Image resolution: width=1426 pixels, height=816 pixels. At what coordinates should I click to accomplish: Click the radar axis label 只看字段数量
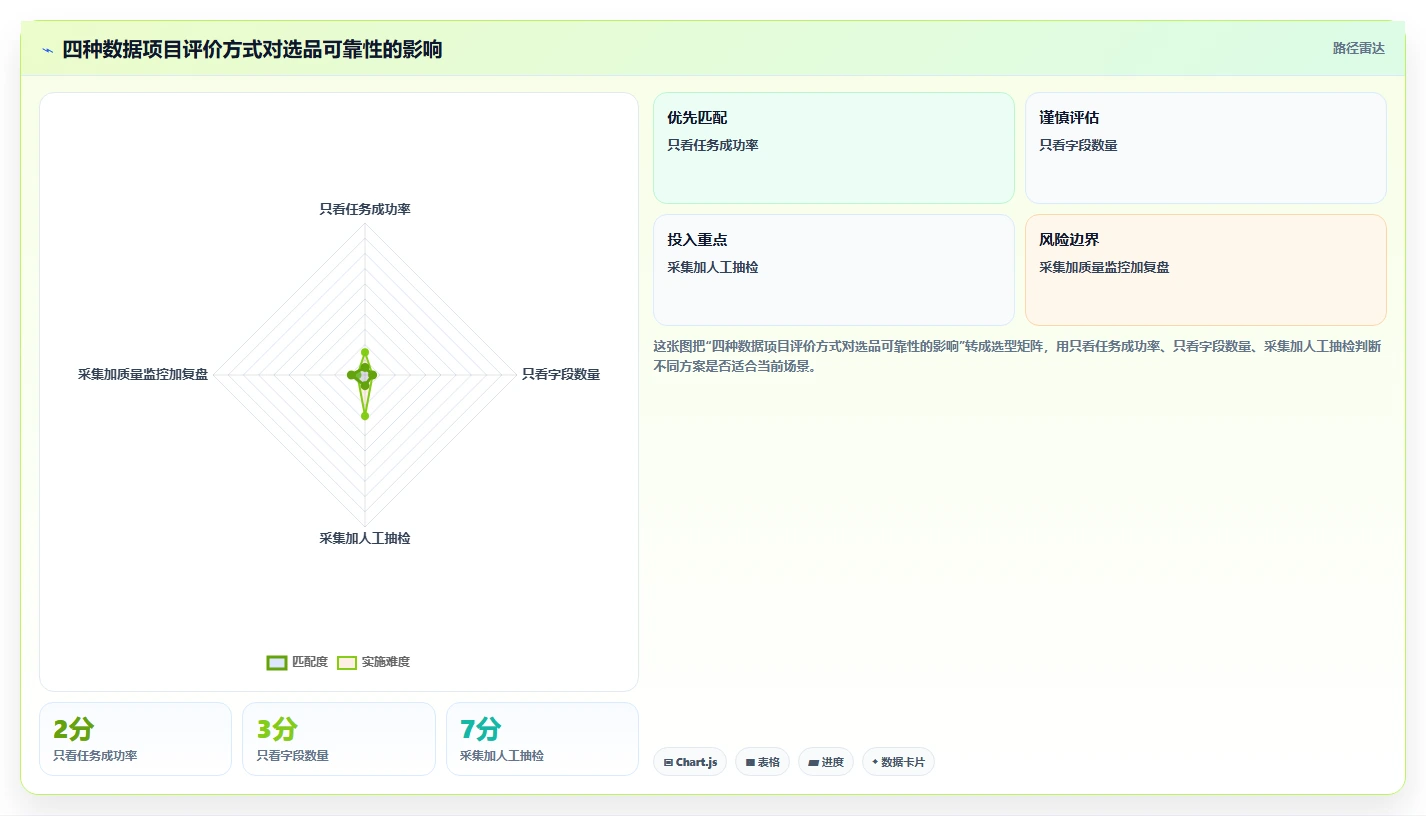tap(561, 374)
